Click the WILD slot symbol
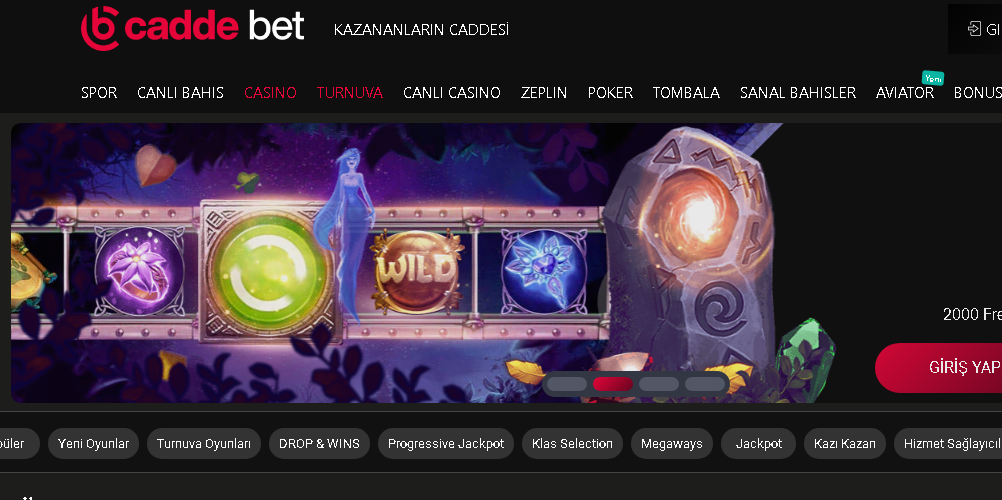Image resolution: width=1002 pixels, height=500 pixels. click(x=416, y=271)
